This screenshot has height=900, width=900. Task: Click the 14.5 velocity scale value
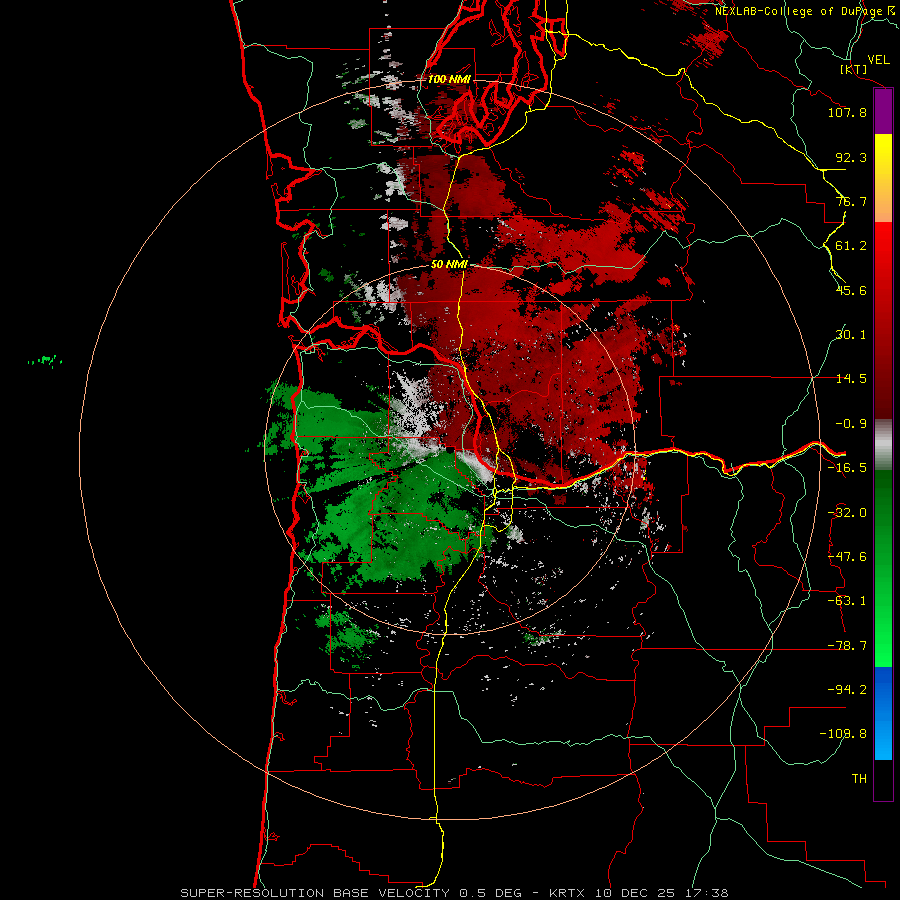click(851, 379)
